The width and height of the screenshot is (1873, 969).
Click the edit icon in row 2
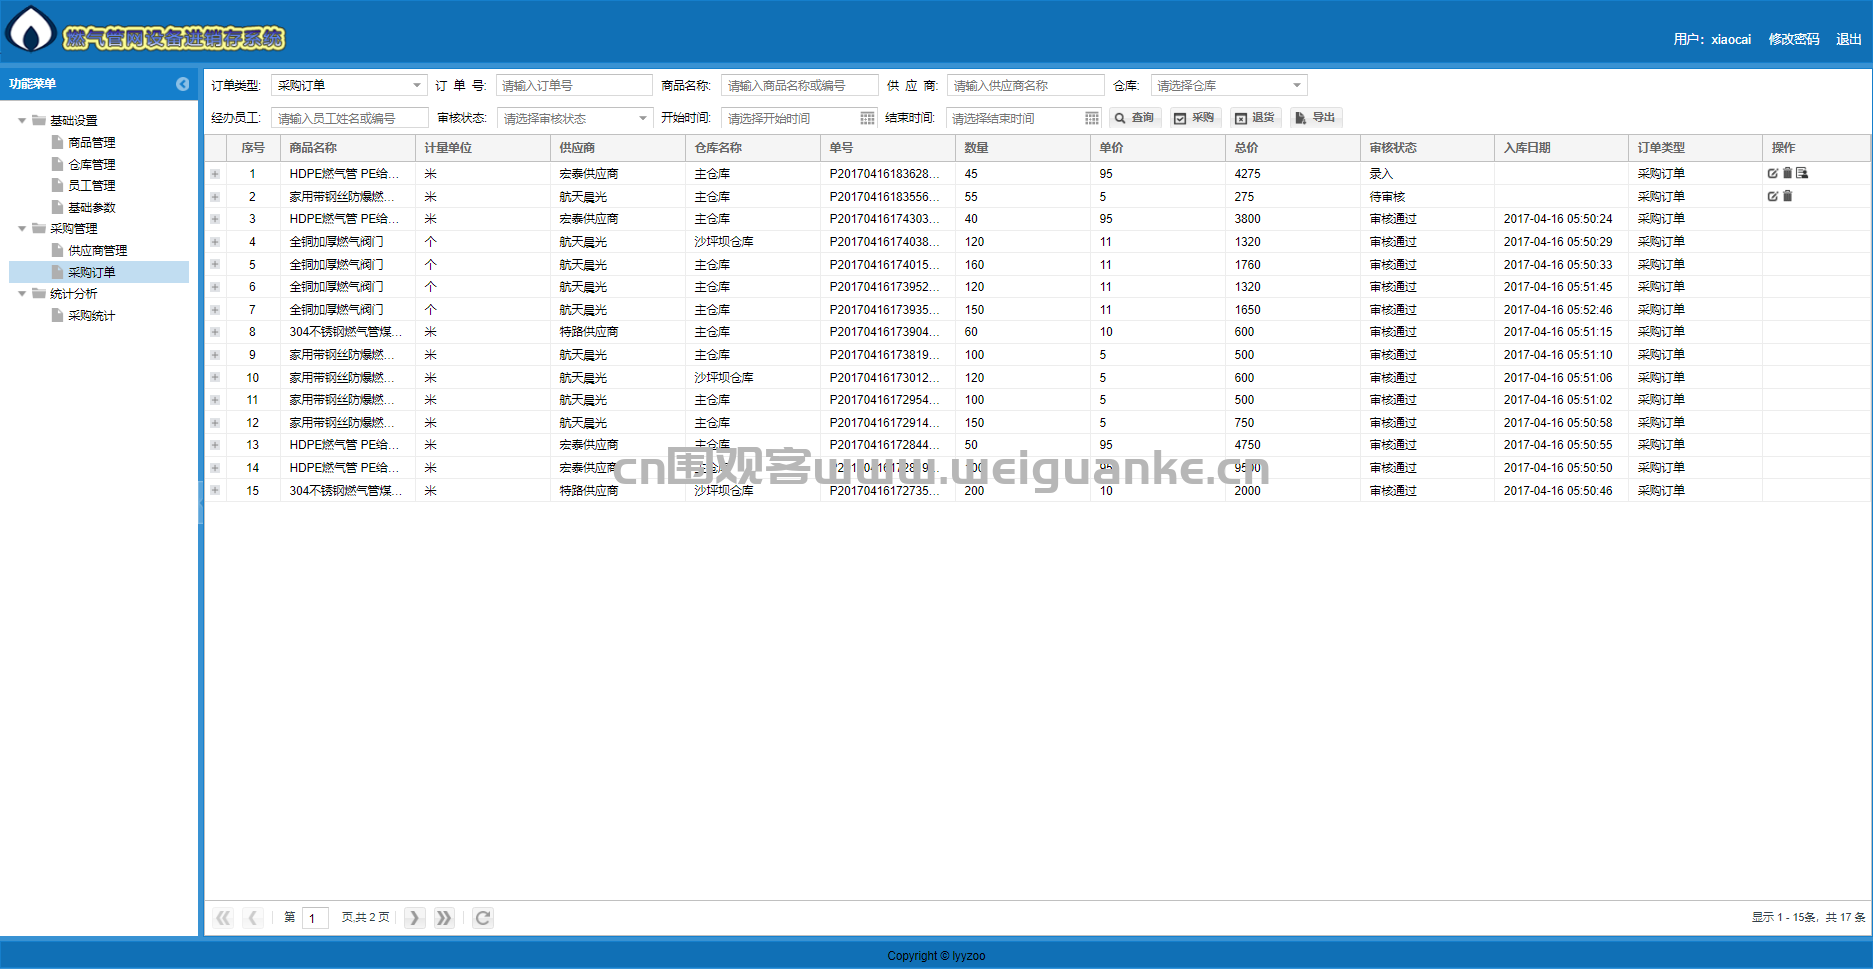1772,197
